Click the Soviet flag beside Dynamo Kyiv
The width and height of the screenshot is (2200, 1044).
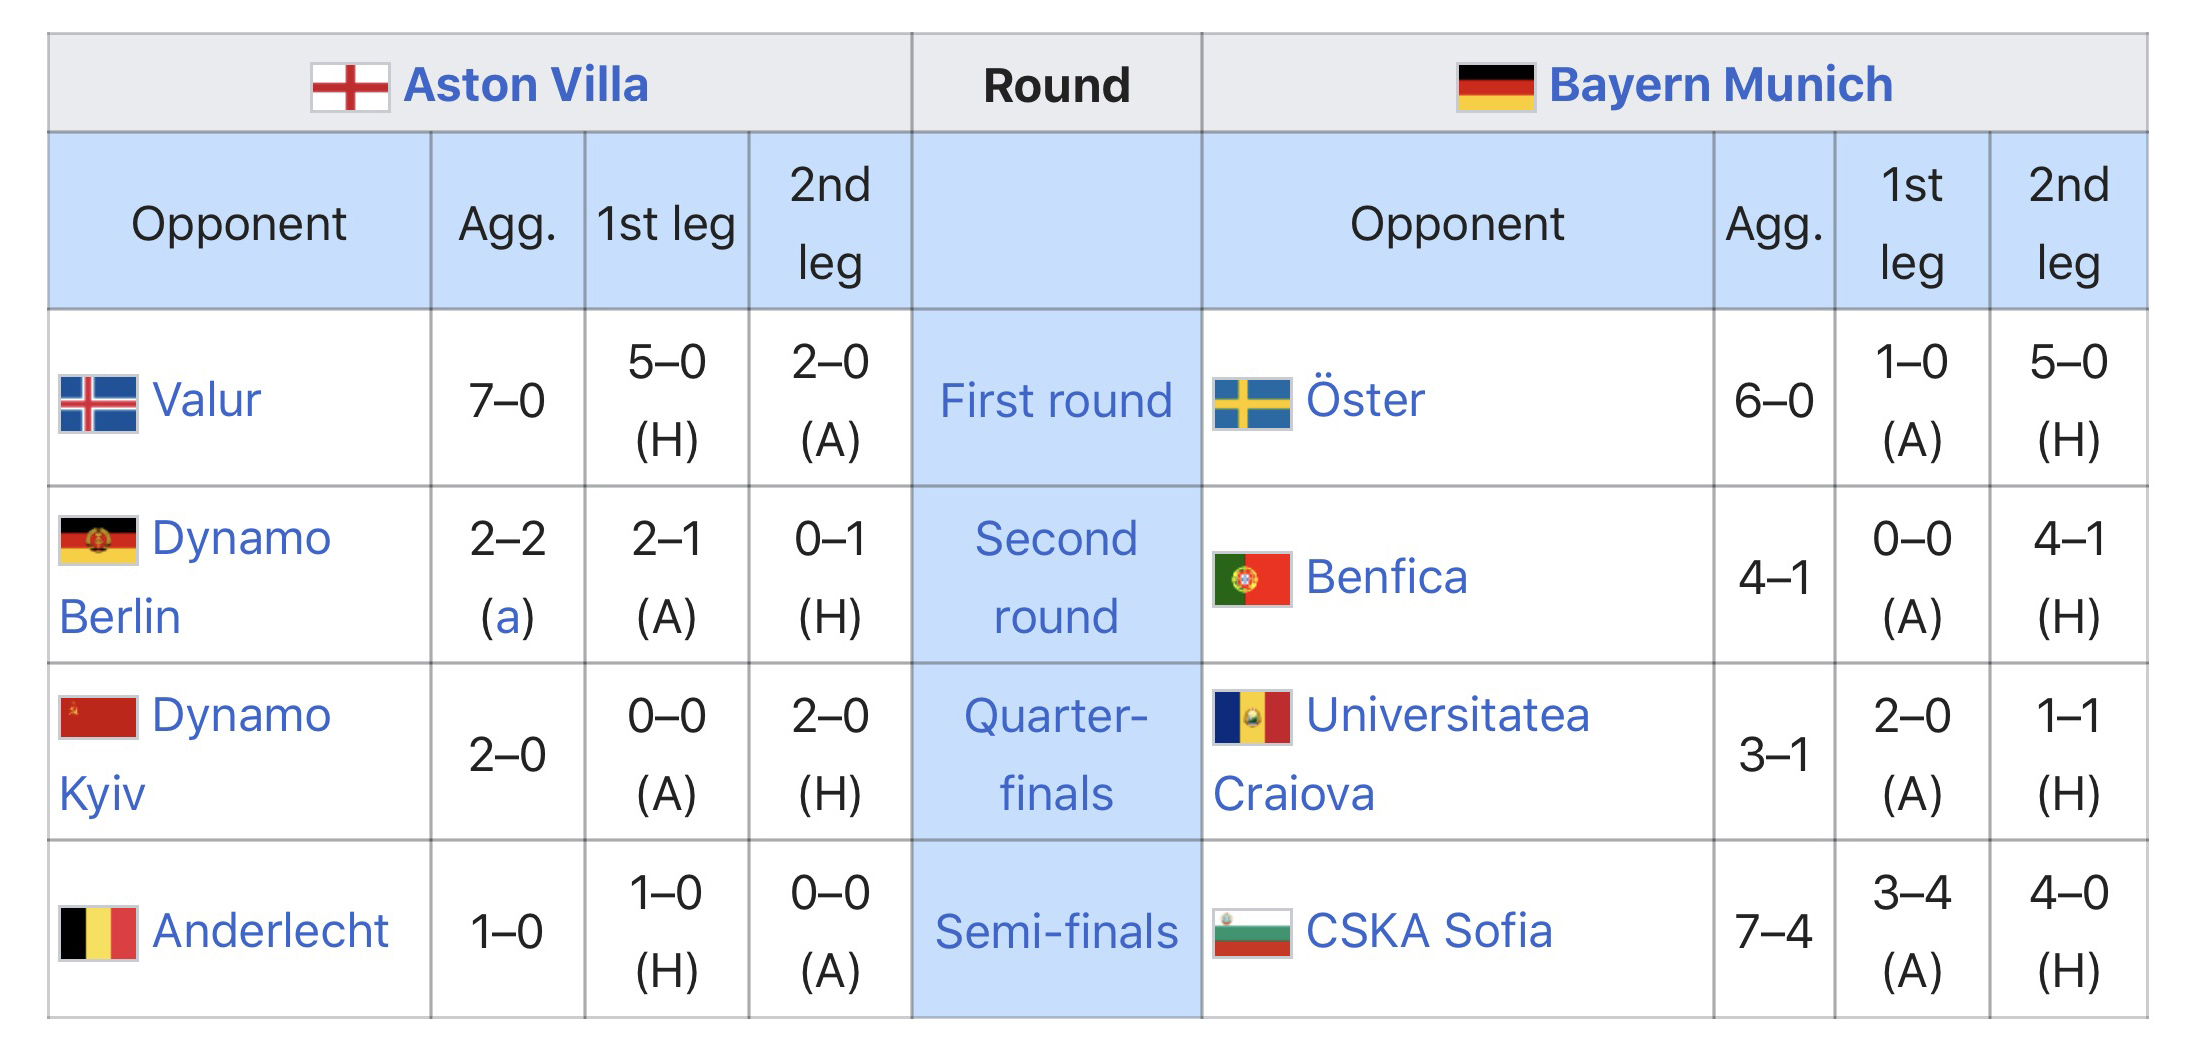point(98,717)
